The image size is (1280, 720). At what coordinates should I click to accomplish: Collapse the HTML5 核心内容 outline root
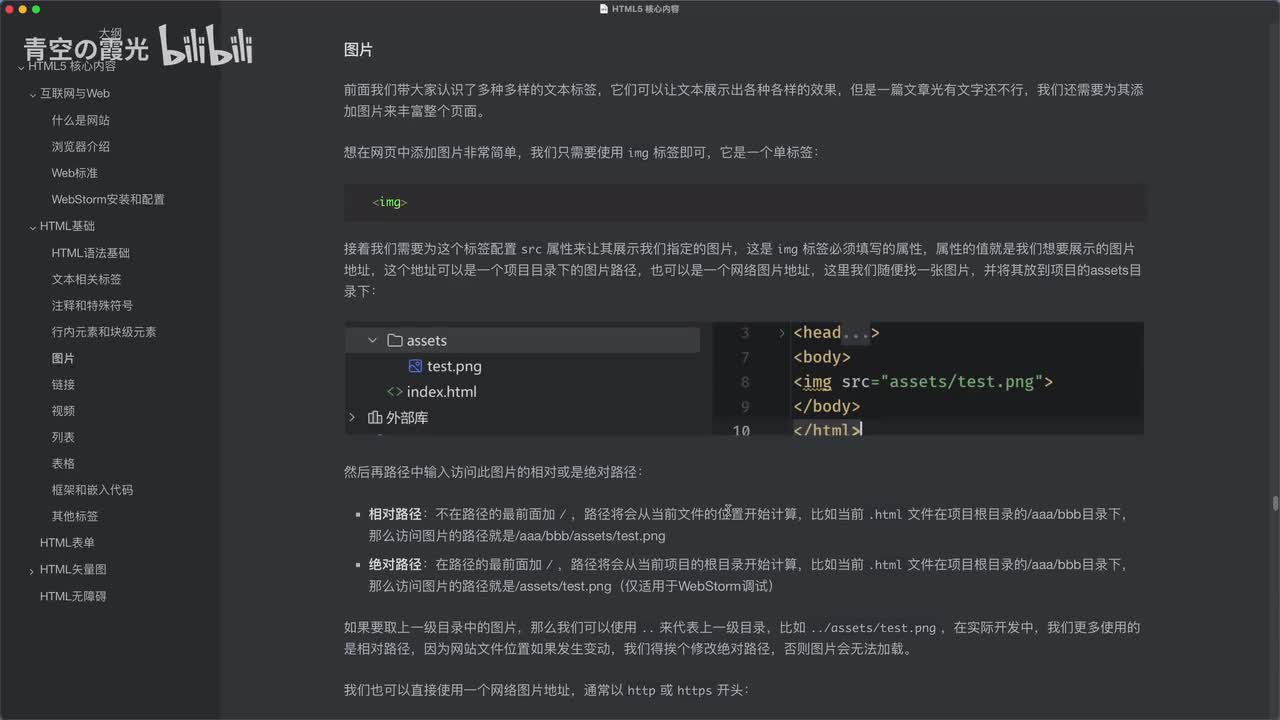21,67
